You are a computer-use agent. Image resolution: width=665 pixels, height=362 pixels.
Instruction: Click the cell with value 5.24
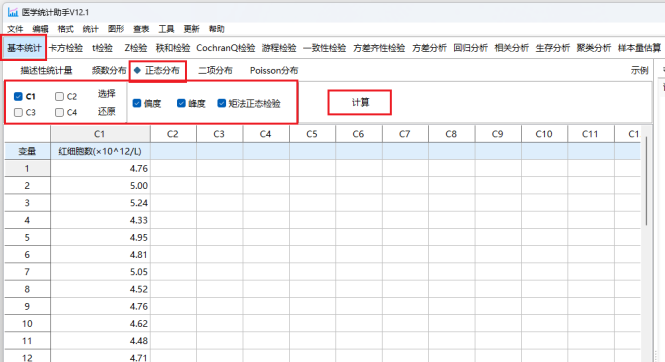[100, 203]
